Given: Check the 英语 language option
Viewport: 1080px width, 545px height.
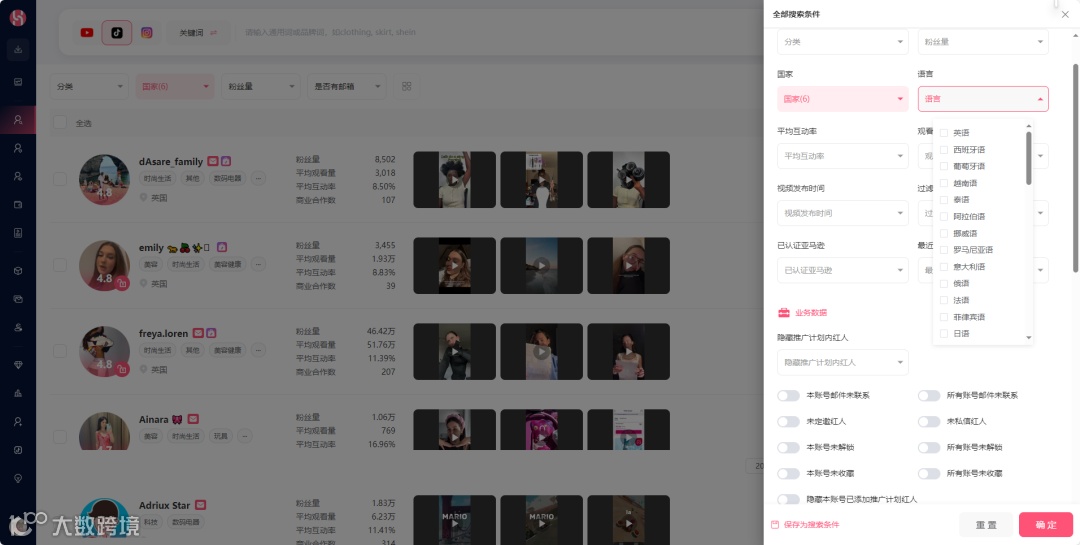Looking at the screenshot, I should (944, 133).
